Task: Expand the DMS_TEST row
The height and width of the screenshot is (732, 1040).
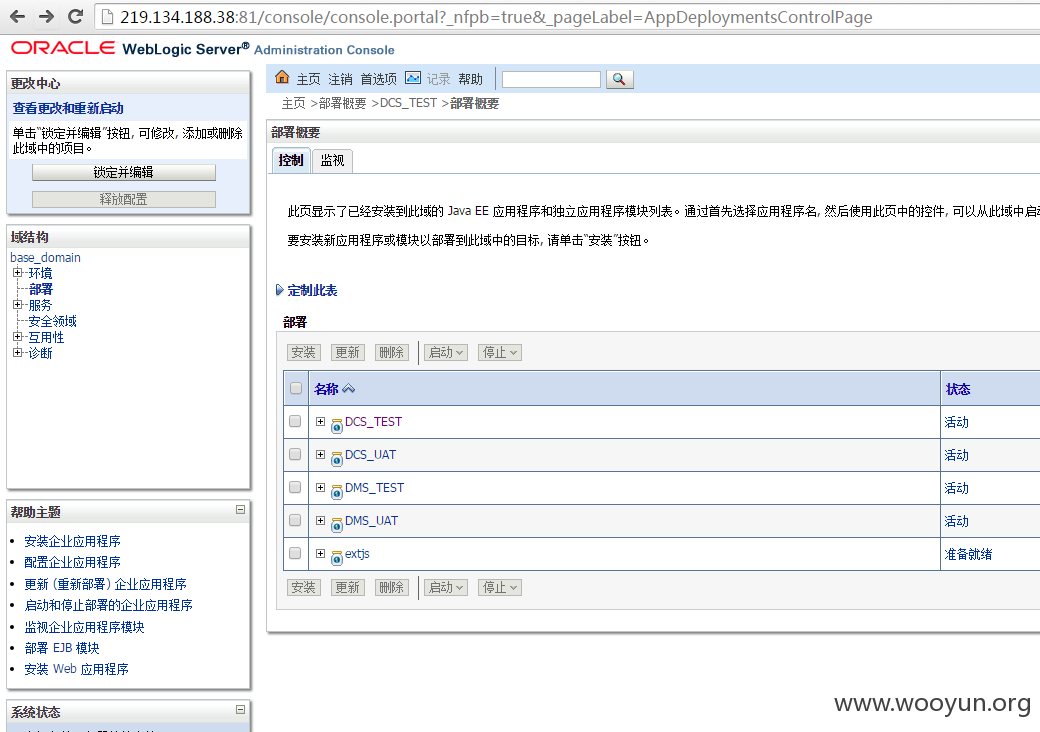Action: pyautogui.click(x=320, y=487)
